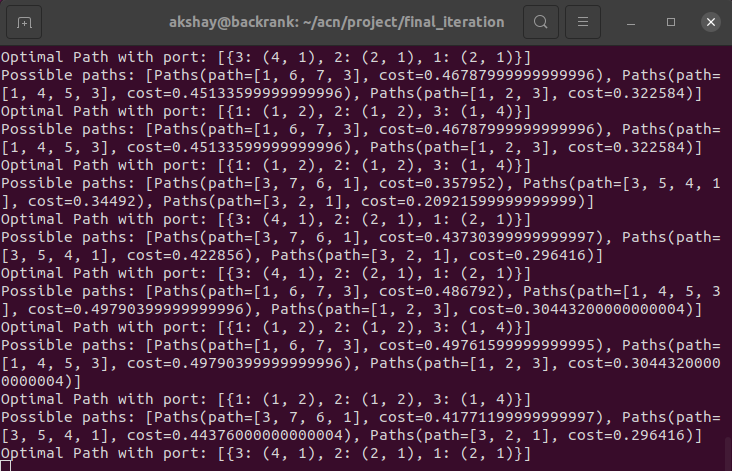Close the terminal window

pyautogui.click(x=711, y=22)
